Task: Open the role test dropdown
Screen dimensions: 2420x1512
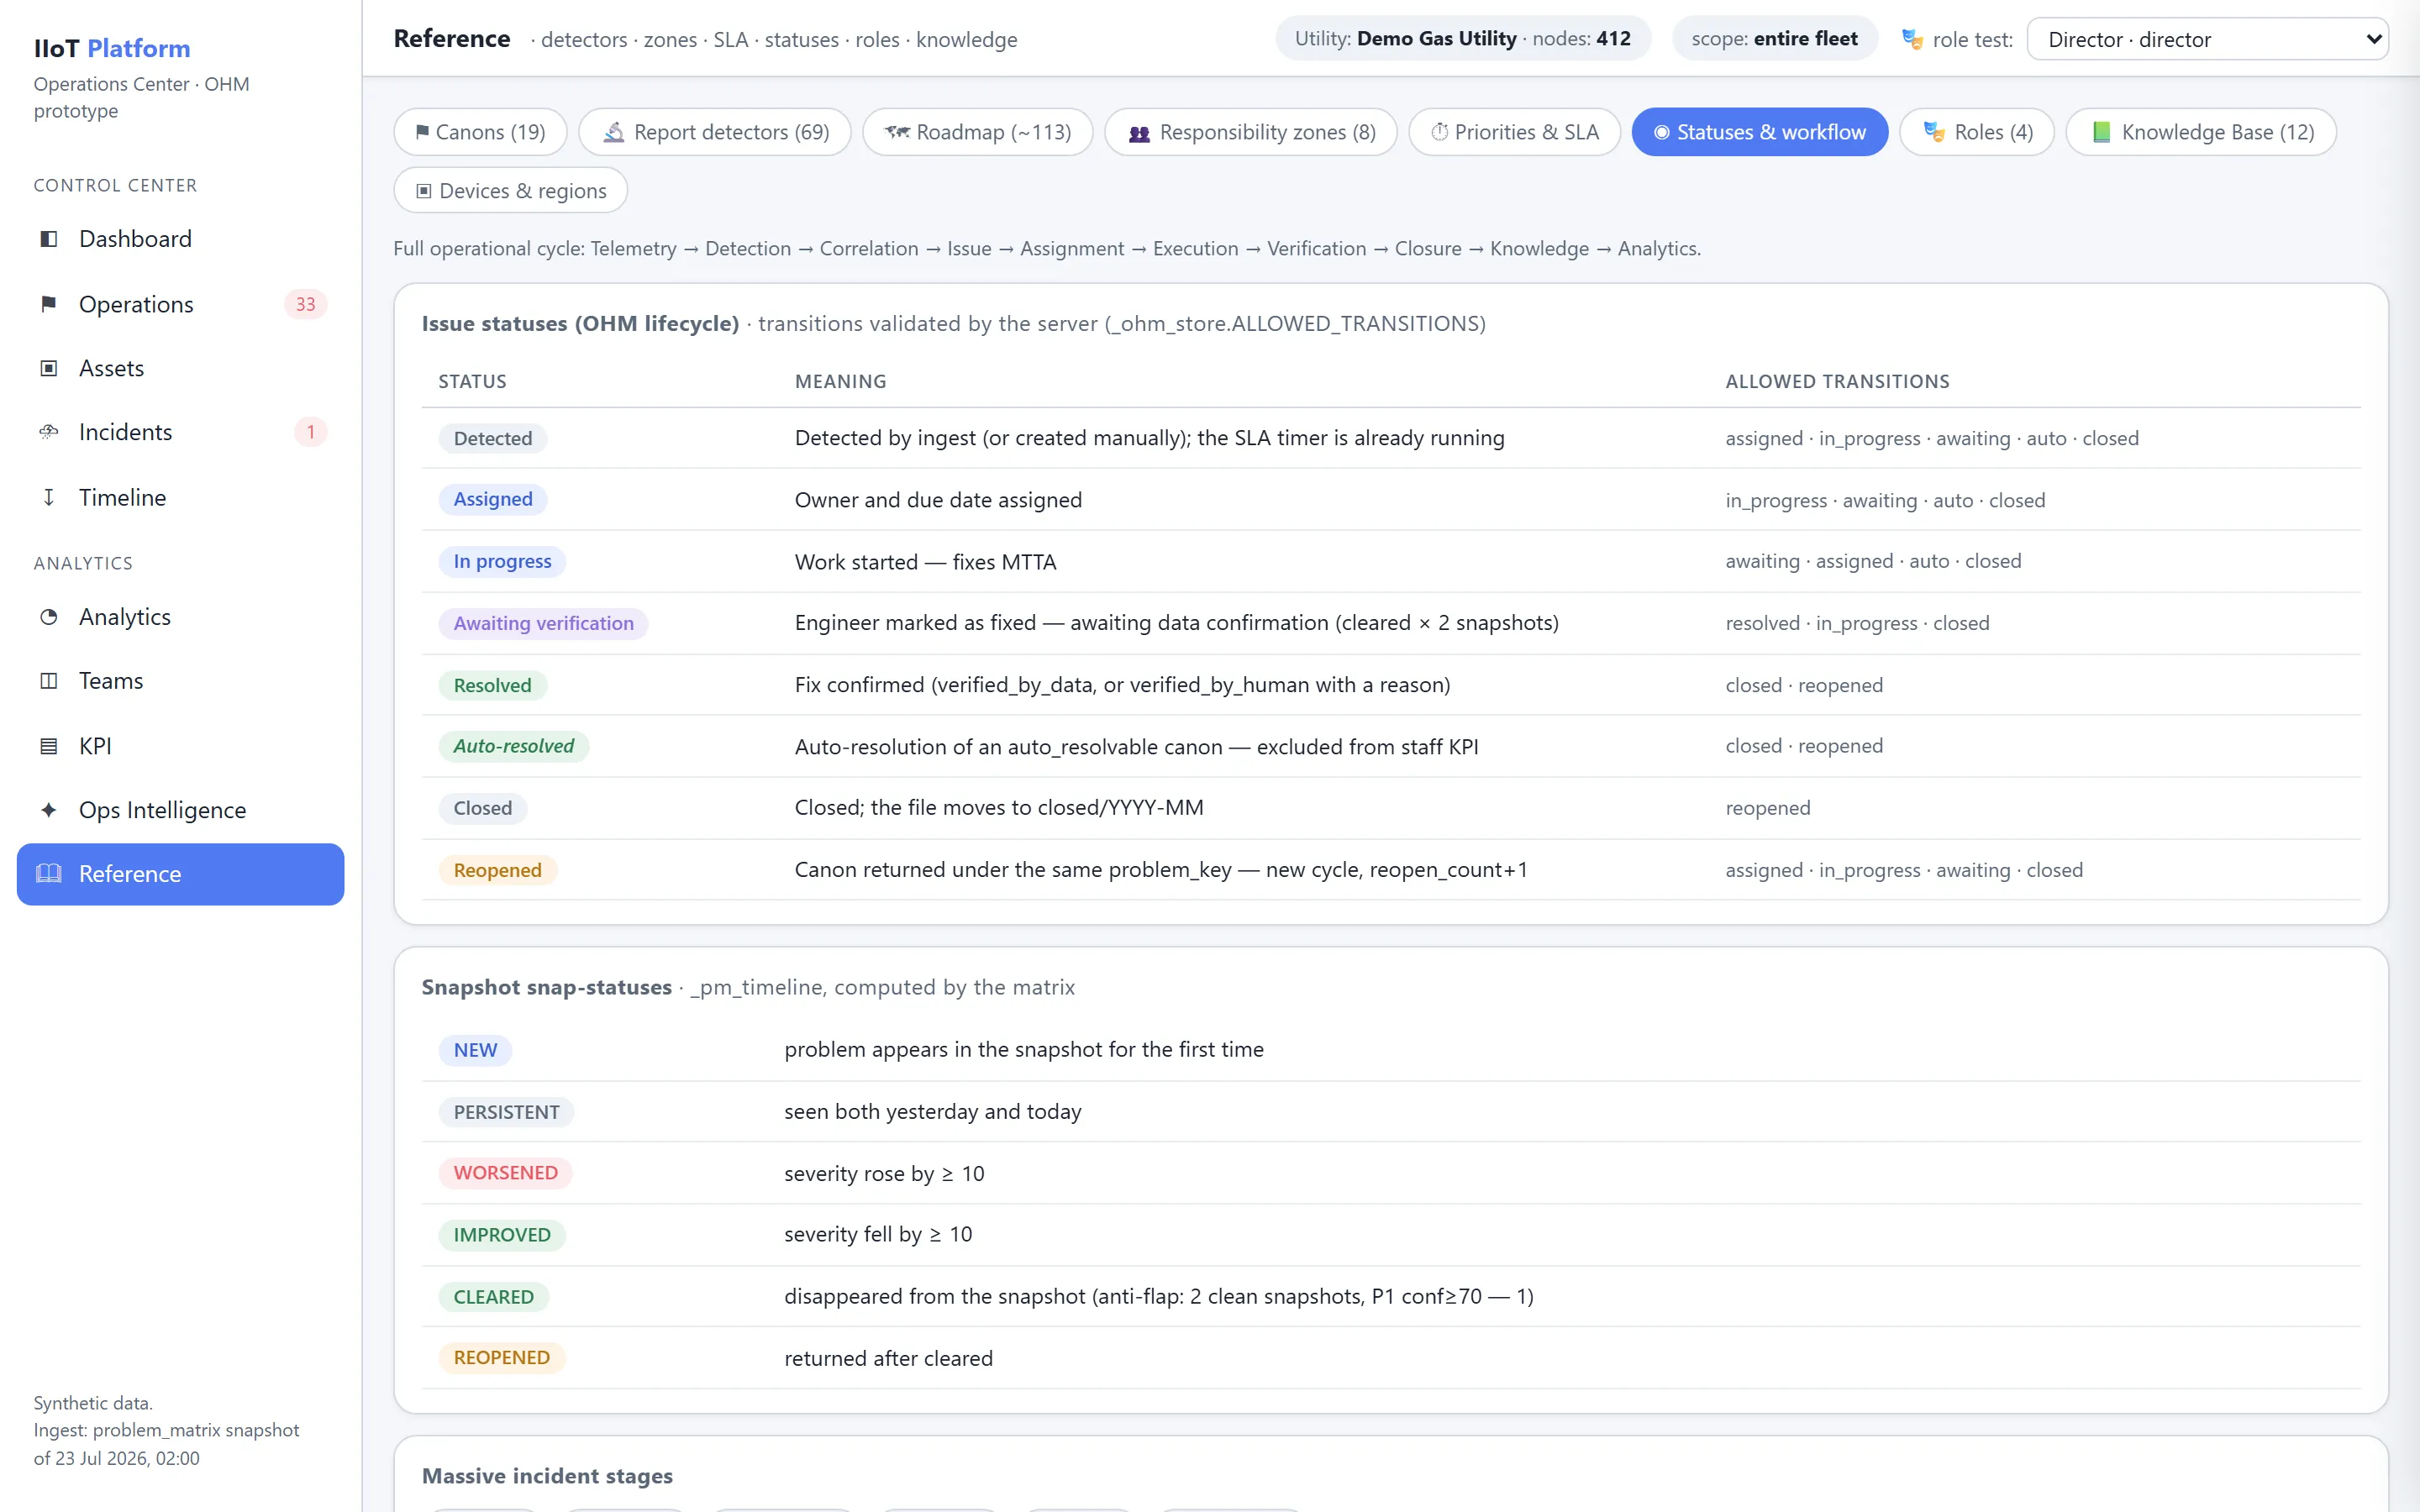Action: [2207, 39]
